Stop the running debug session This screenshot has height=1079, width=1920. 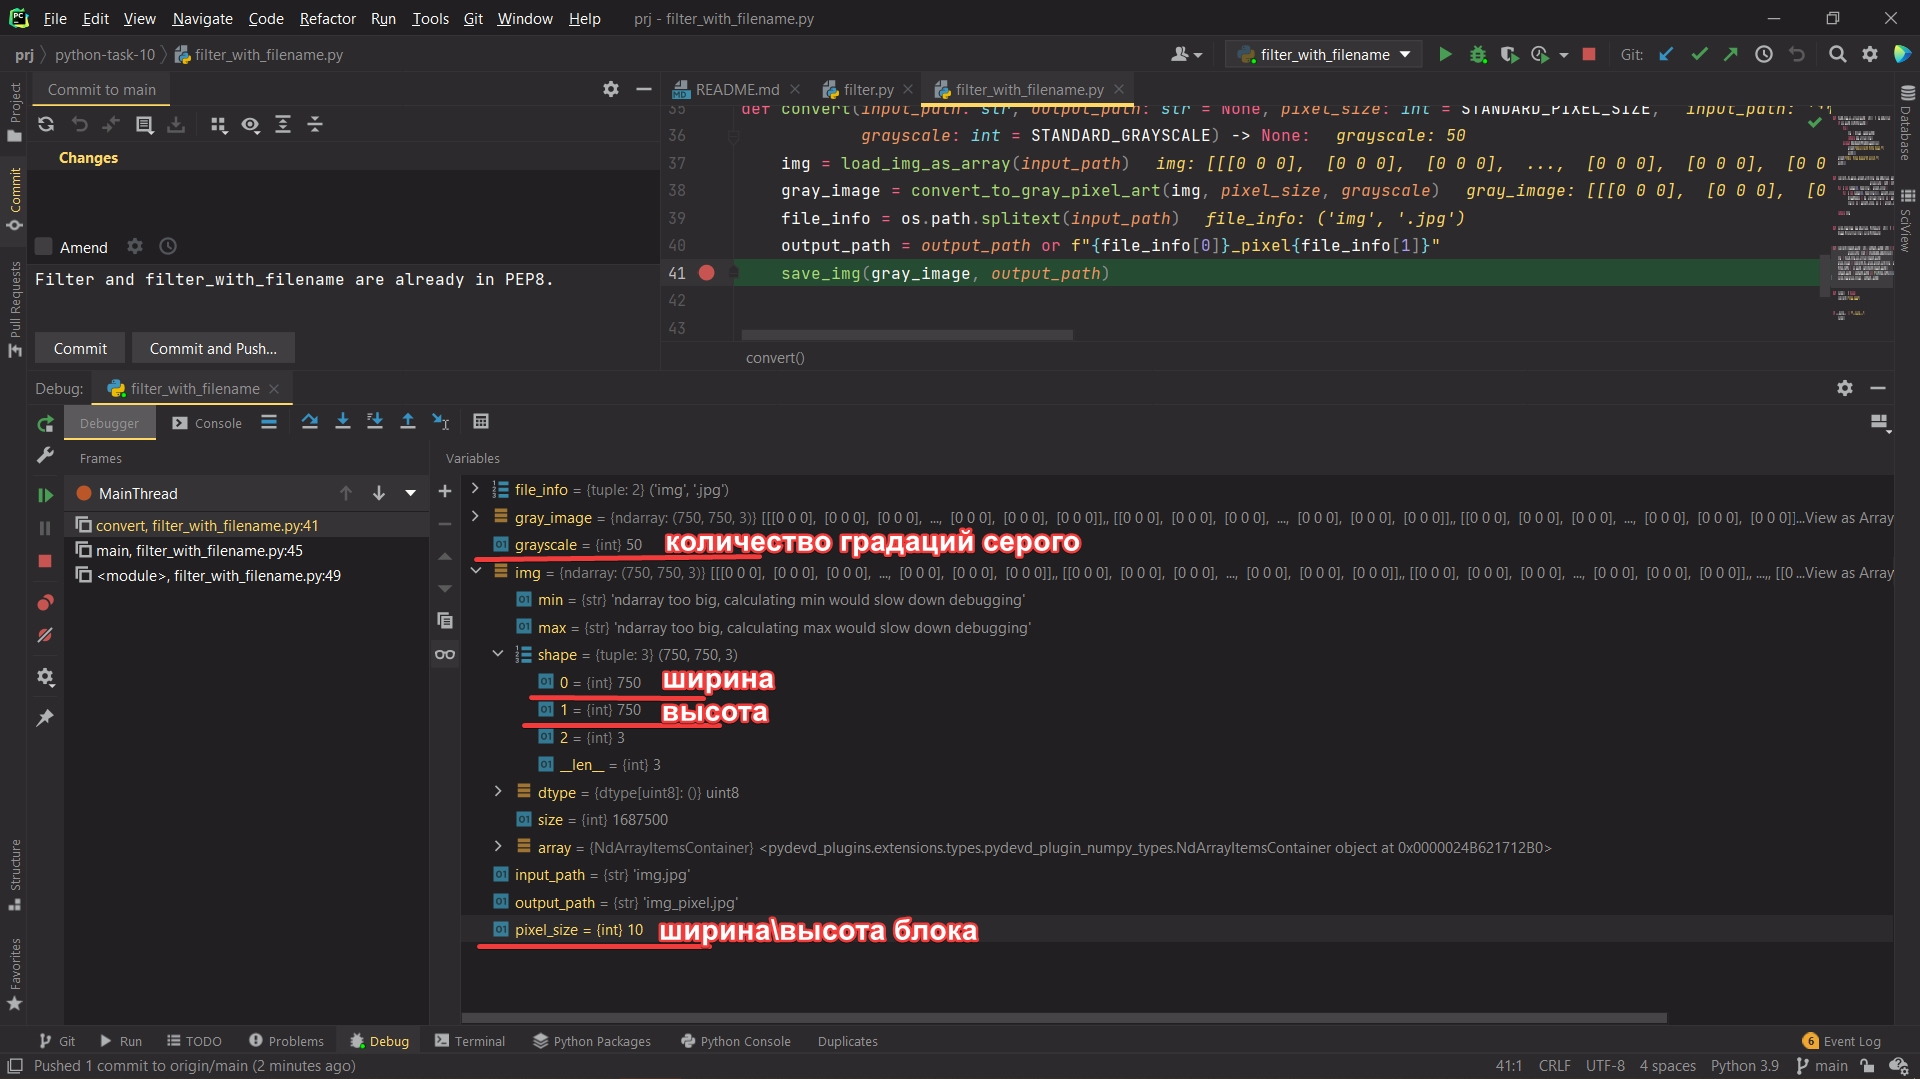(x=45, y=561)
